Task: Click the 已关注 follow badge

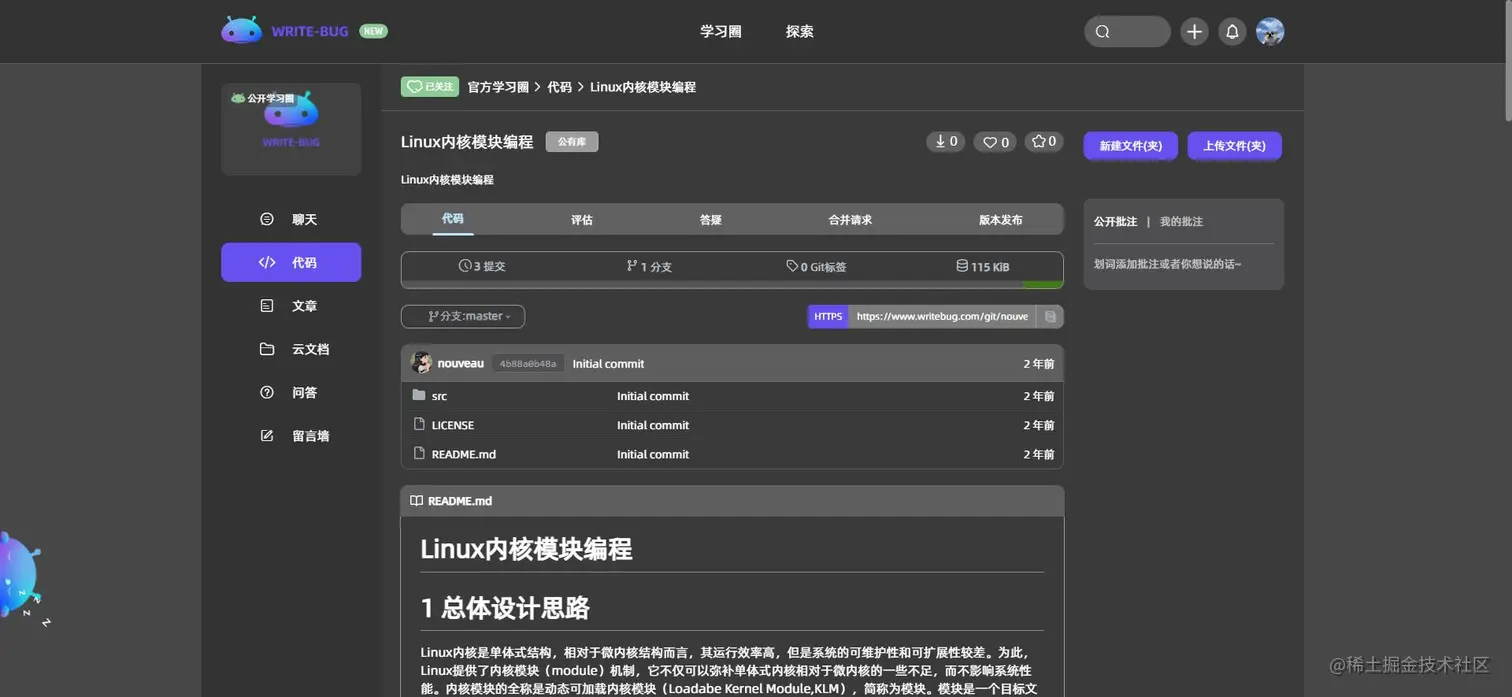Action: (x=430, y=87)
